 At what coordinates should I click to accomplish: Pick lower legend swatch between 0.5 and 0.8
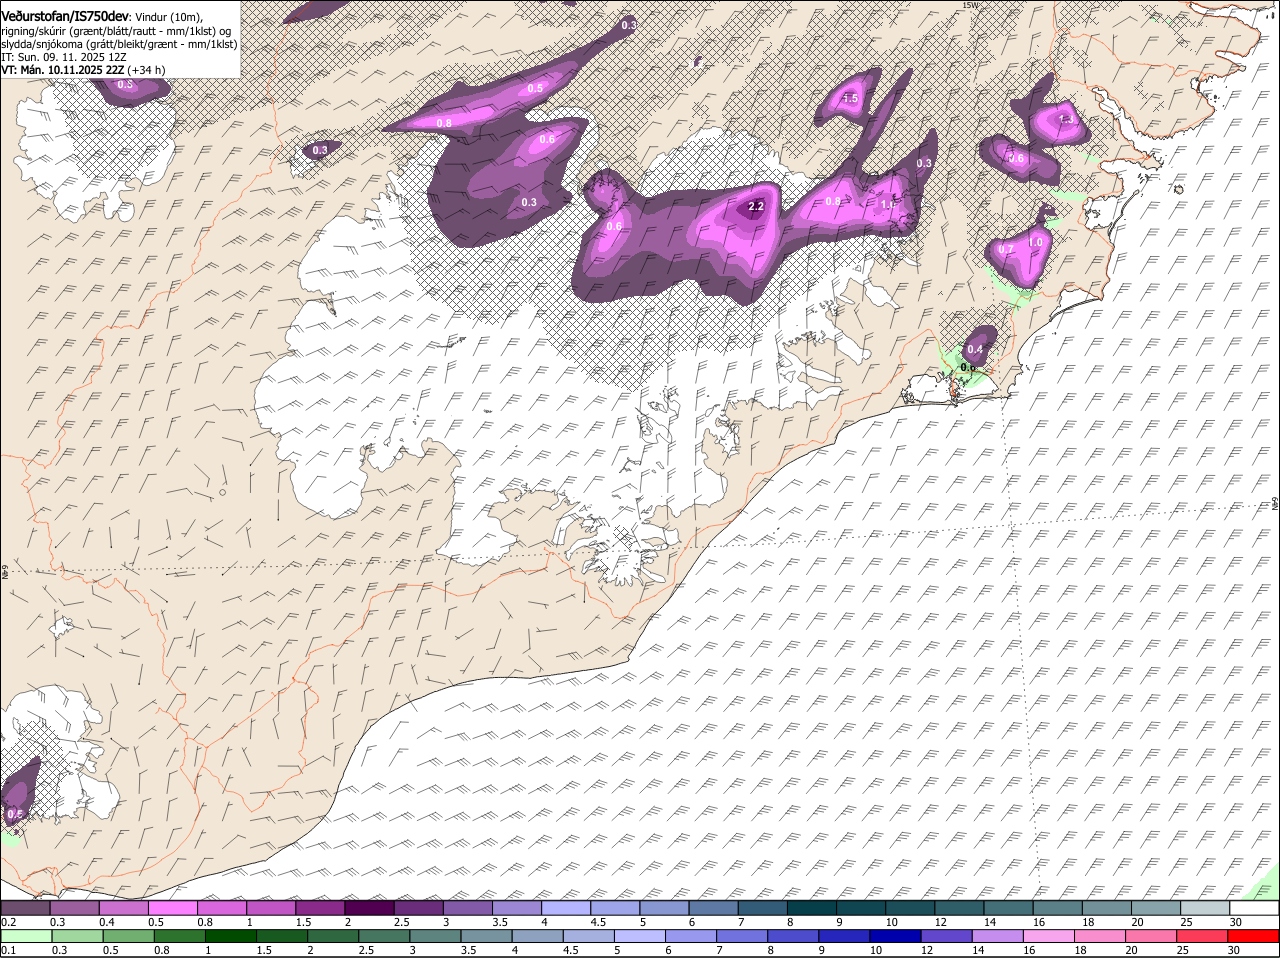pyautogui.click(x=128, y=936)
